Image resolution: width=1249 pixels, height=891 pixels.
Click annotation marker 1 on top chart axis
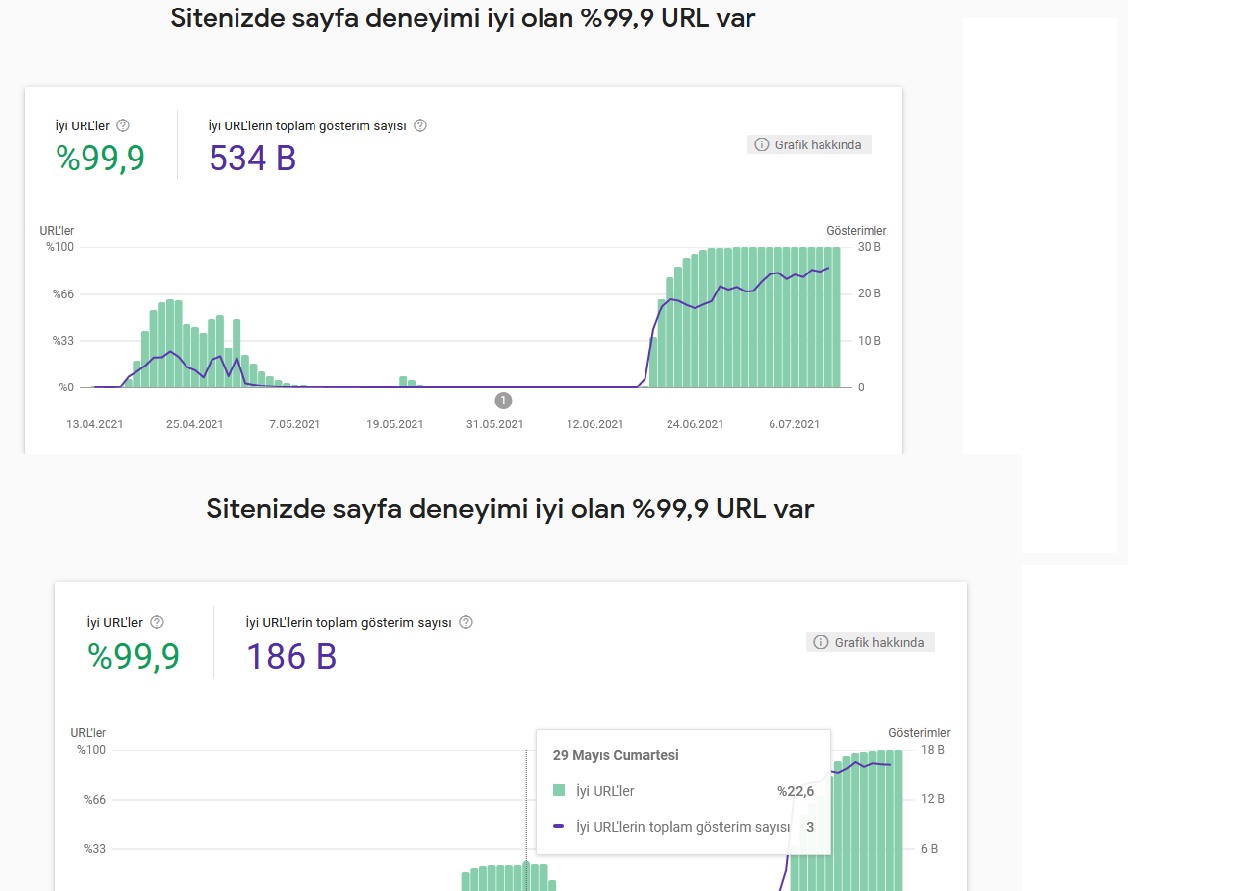503,400
